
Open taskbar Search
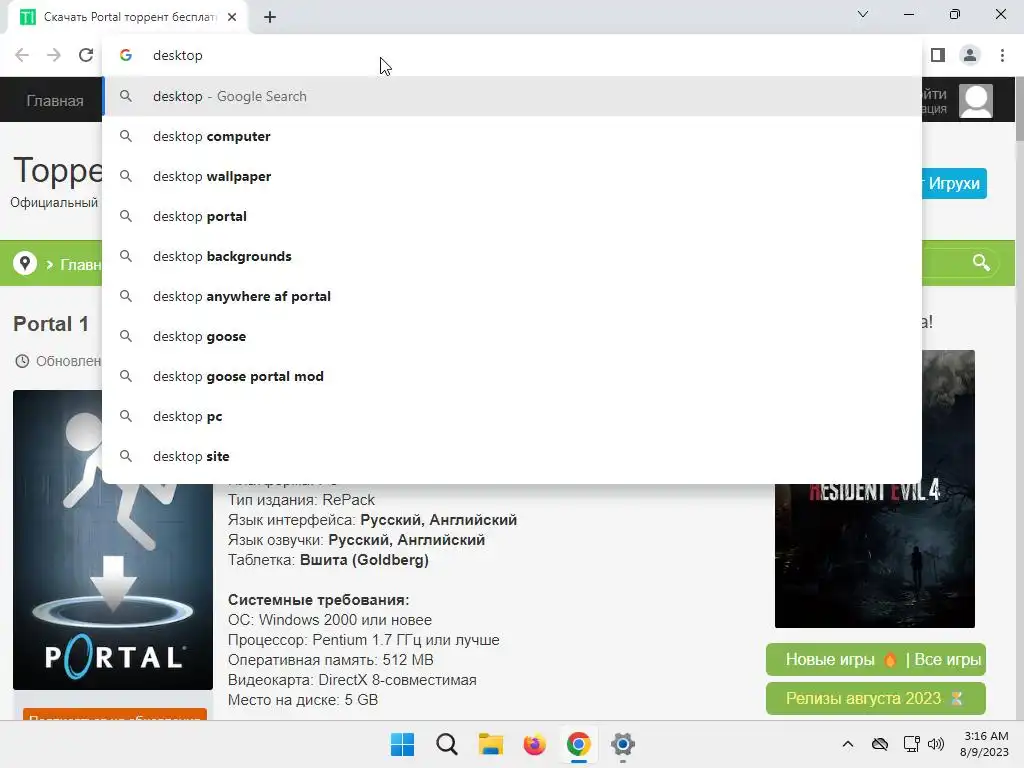pos(447,744)
